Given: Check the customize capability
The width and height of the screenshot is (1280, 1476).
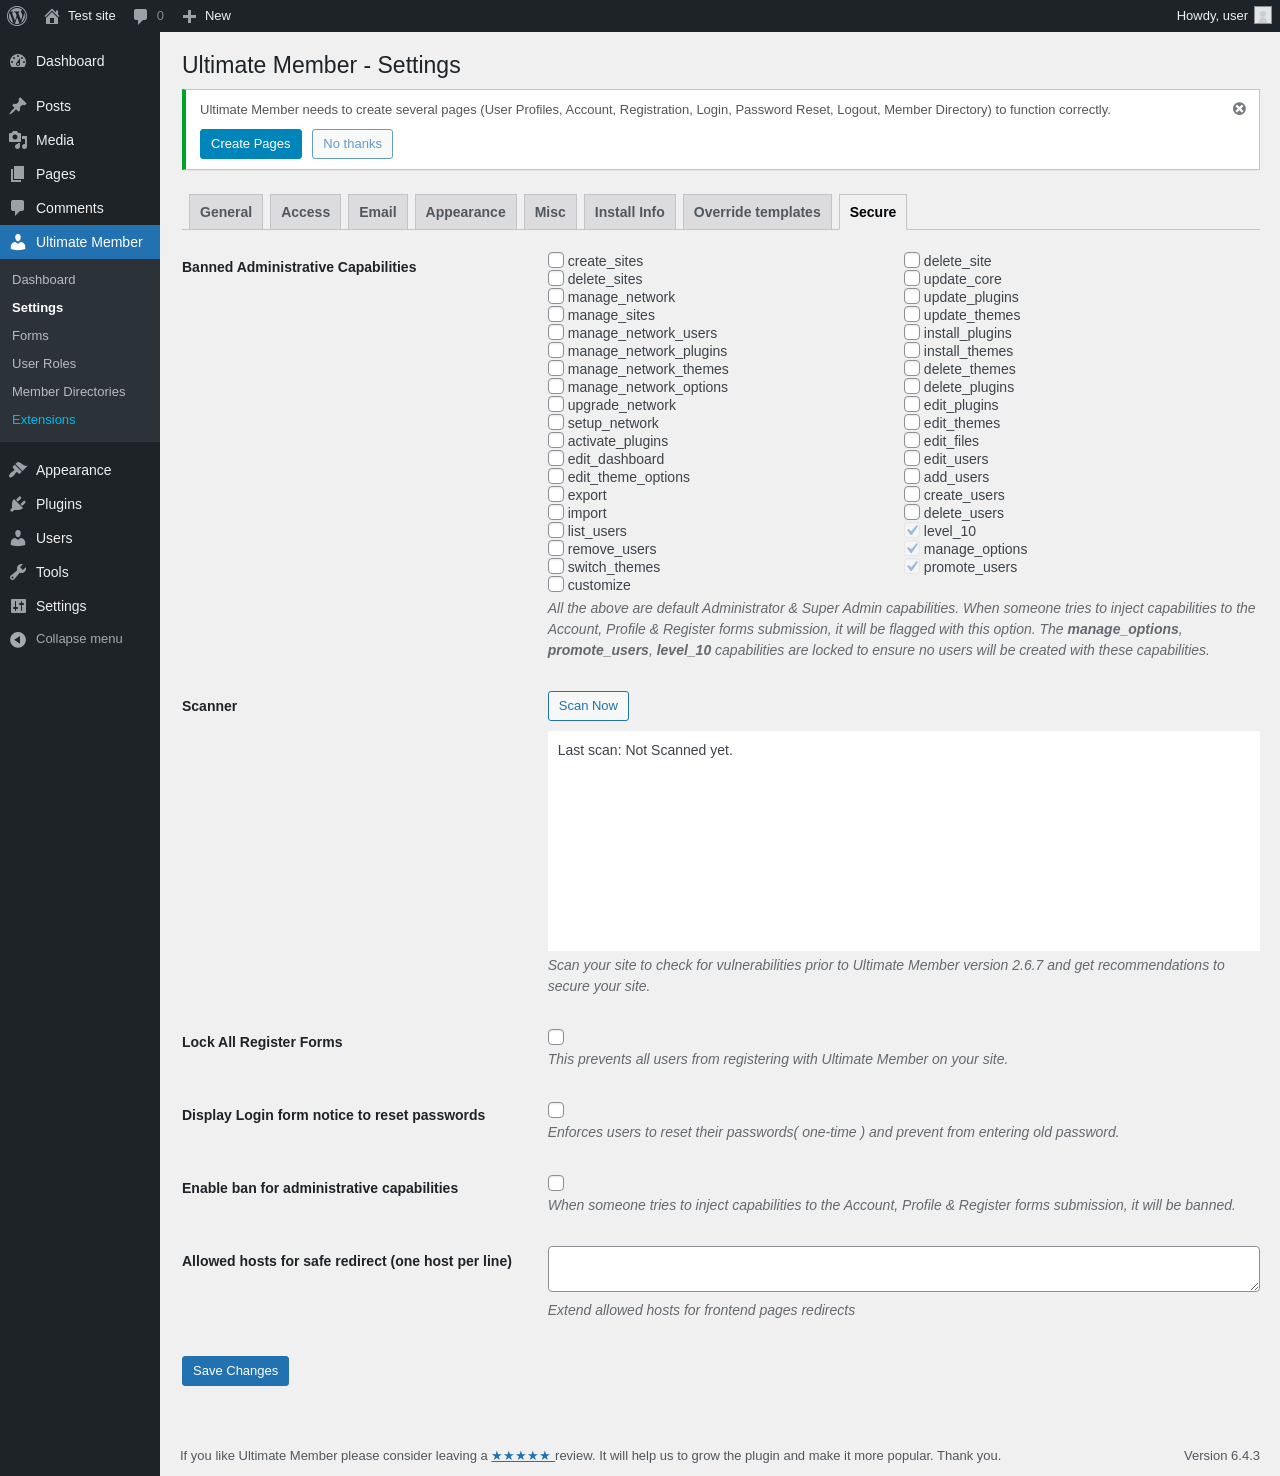Looking at the screenshot, I should coord(556,585).
